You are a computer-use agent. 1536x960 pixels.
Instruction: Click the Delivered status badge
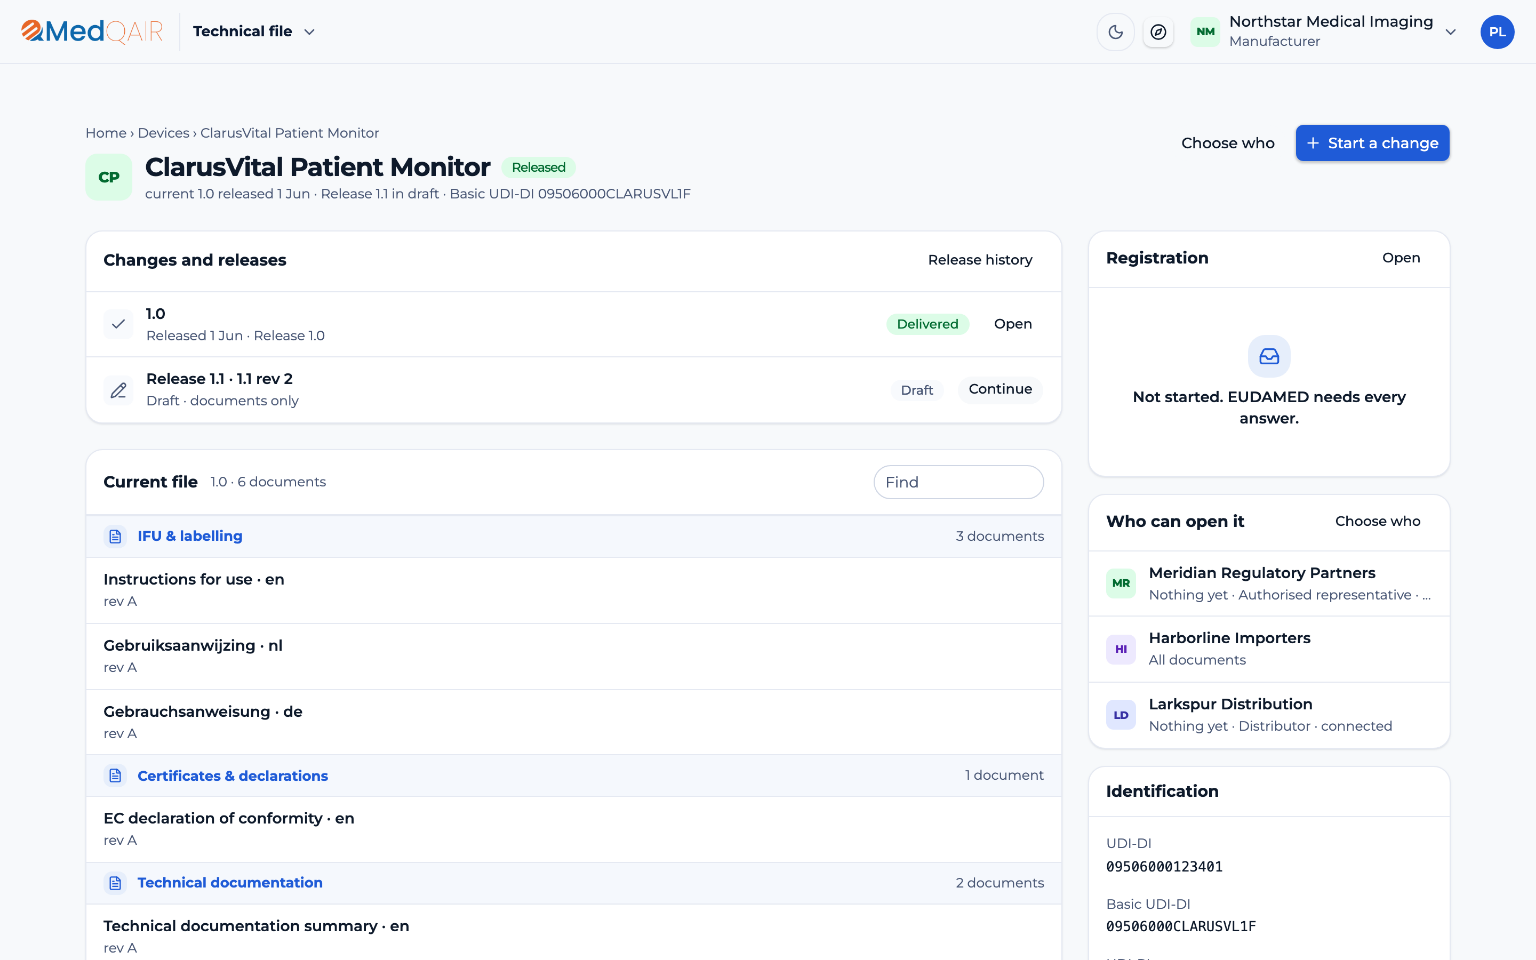927,324
